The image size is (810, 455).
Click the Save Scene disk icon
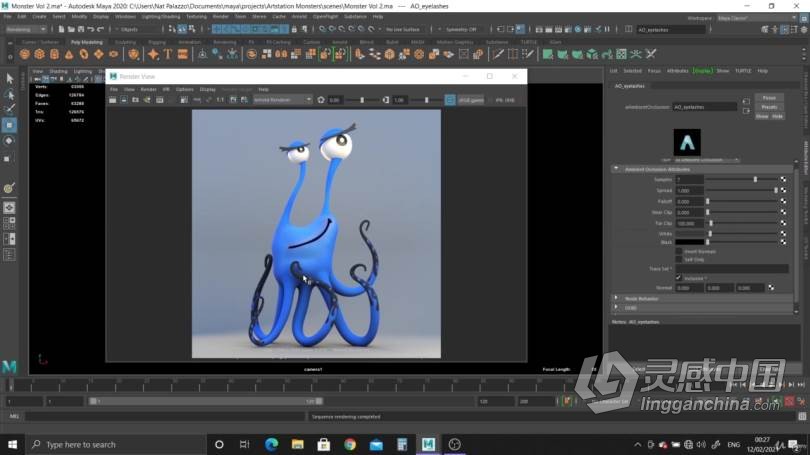pyautogui.click(x=81, y=29)
